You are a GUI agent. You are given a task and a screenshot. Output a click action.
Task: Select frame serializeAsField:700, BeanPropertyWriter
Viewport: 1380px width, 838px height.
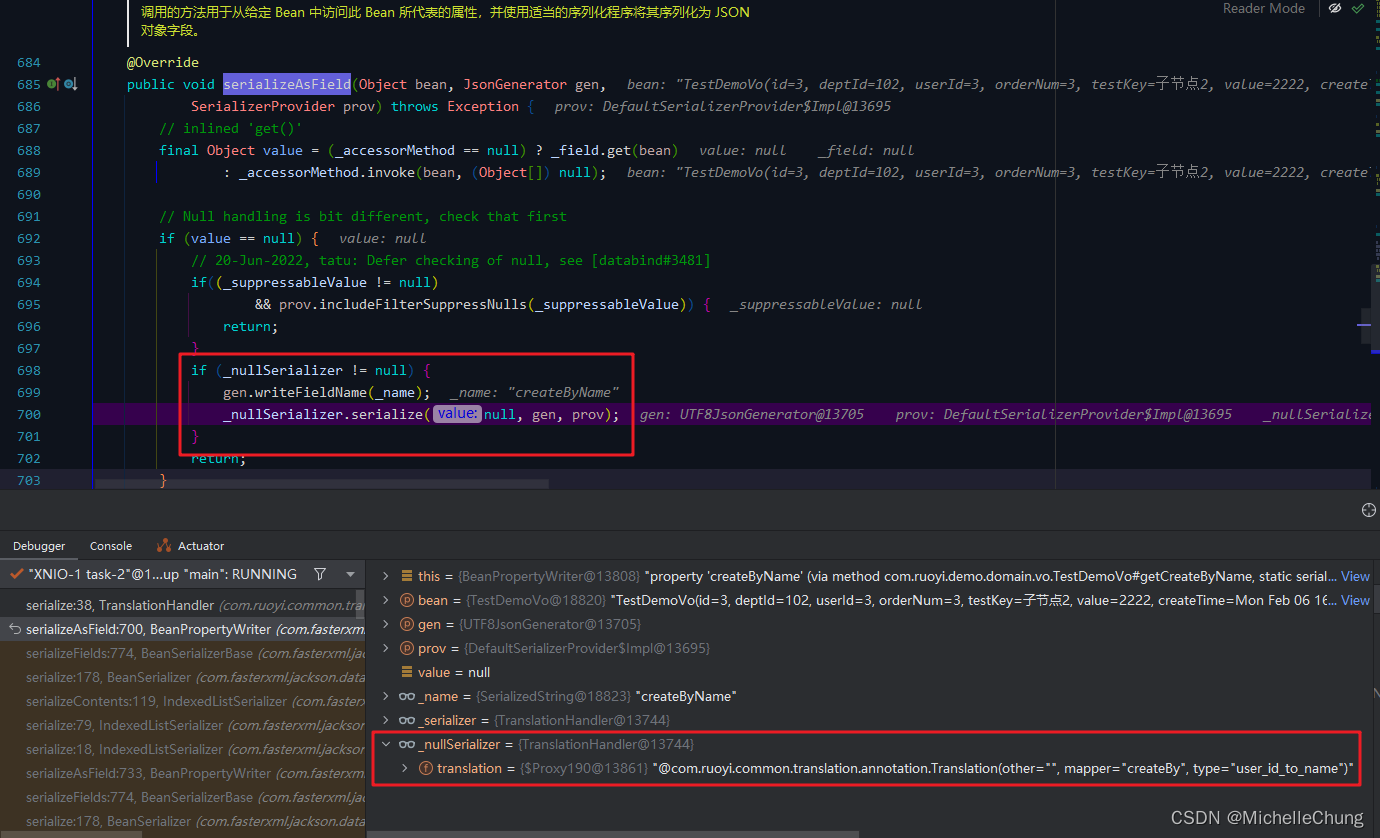pos(183,629)
